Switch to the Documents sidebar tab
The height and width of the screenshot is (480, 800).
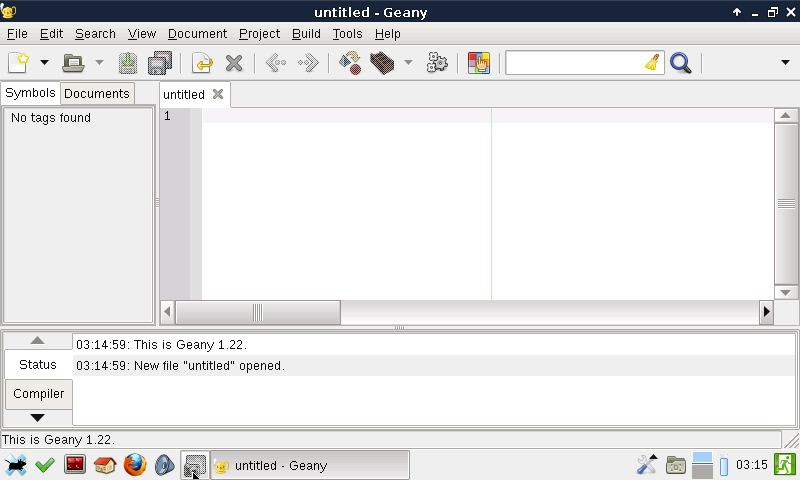click(97, 93)
